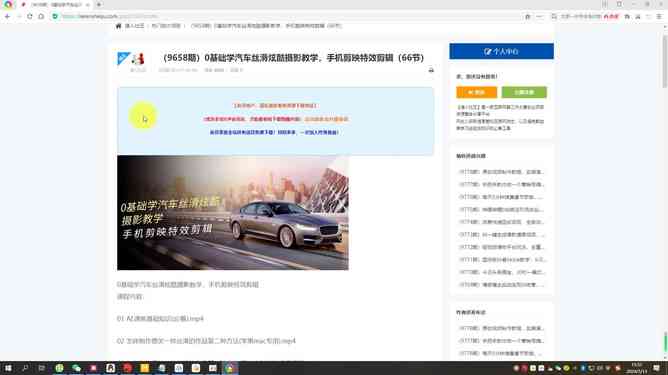Click the favorites icon right of the address bar
668x375 pixels.
[528, 16]
